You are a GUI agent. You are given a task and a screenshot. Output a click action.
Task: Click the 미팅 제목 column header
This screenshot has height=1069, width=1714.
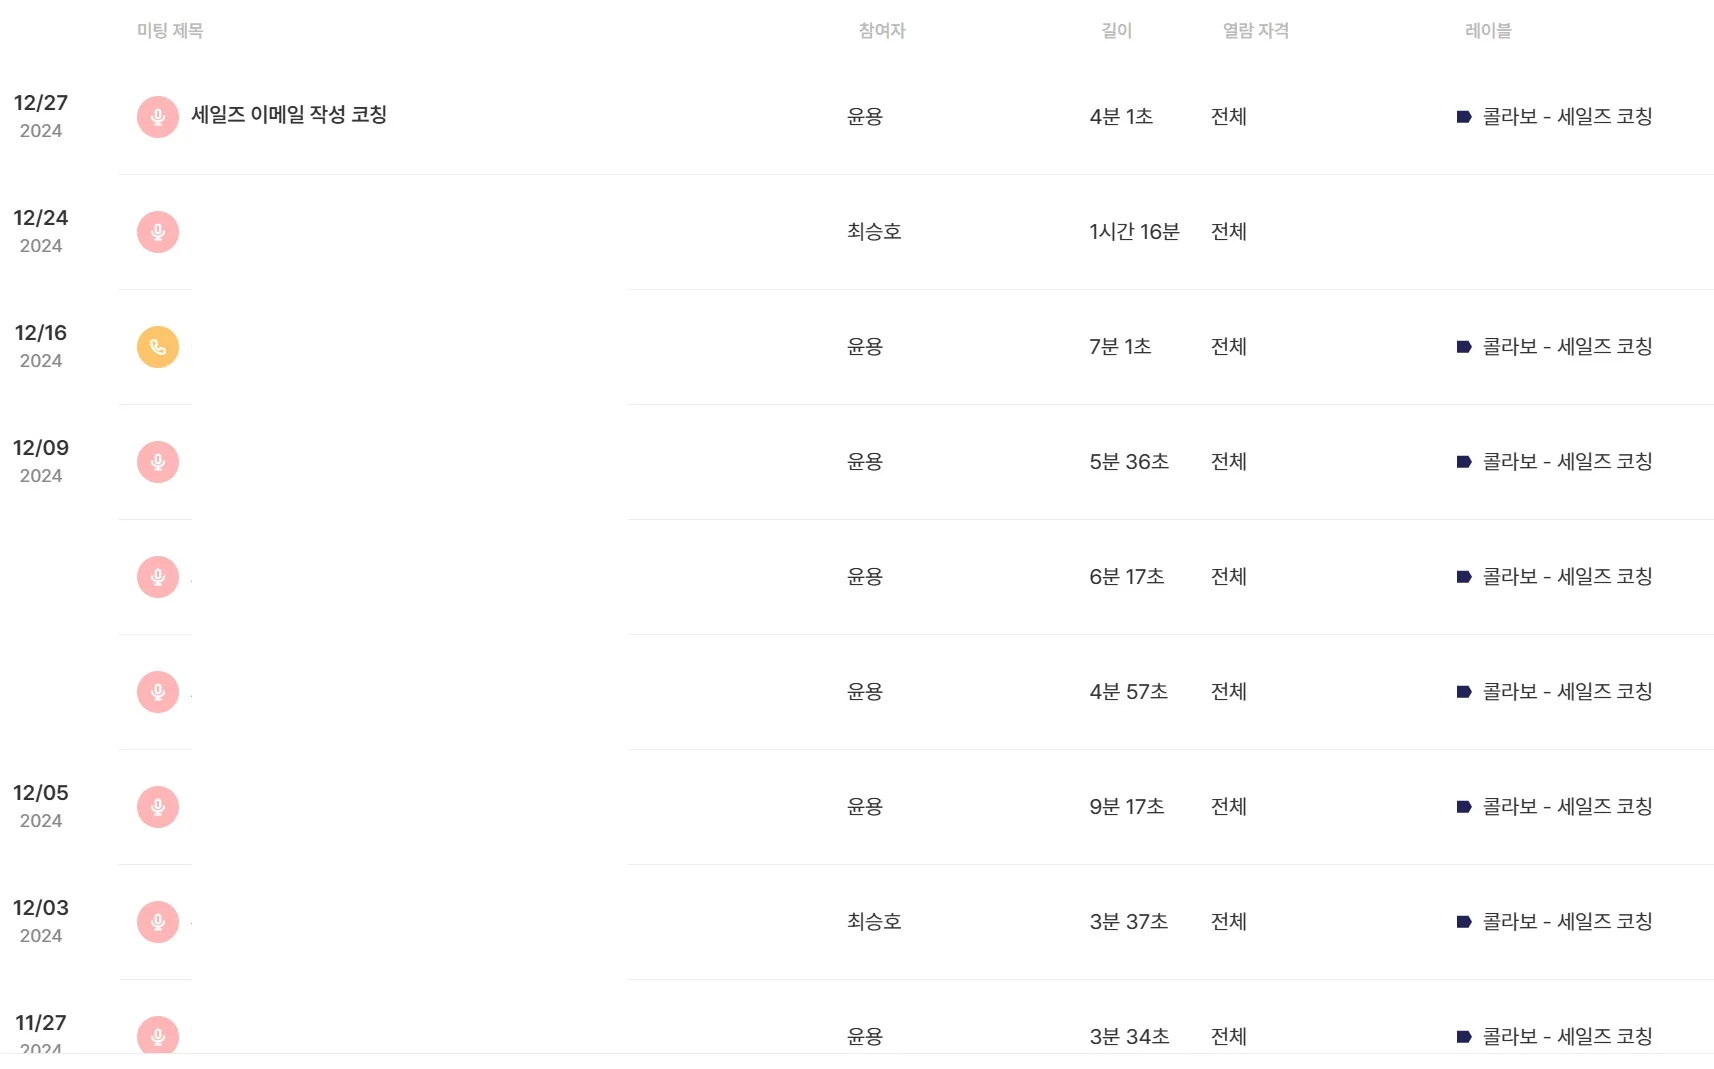170,31
